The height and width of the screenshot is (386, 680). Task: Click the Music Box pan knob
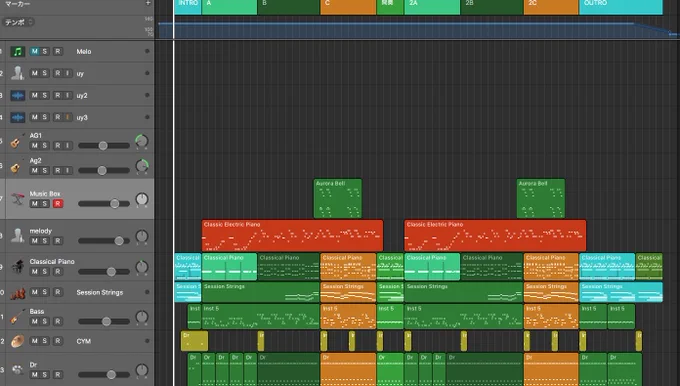coord(142,199)
